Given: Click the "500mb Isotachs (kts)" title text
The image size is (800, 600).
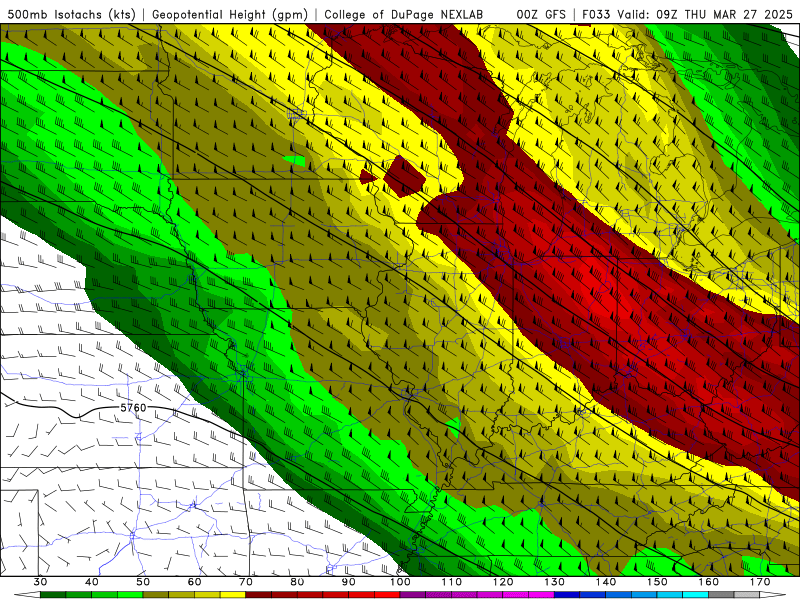Looking at the screenshot, I should (x=72, y=14).
